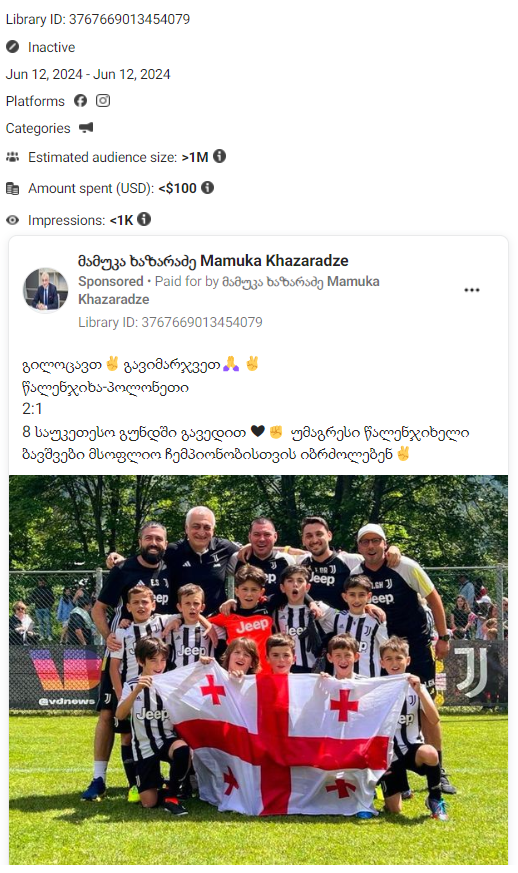Click the audience people icon

(12, 157)
